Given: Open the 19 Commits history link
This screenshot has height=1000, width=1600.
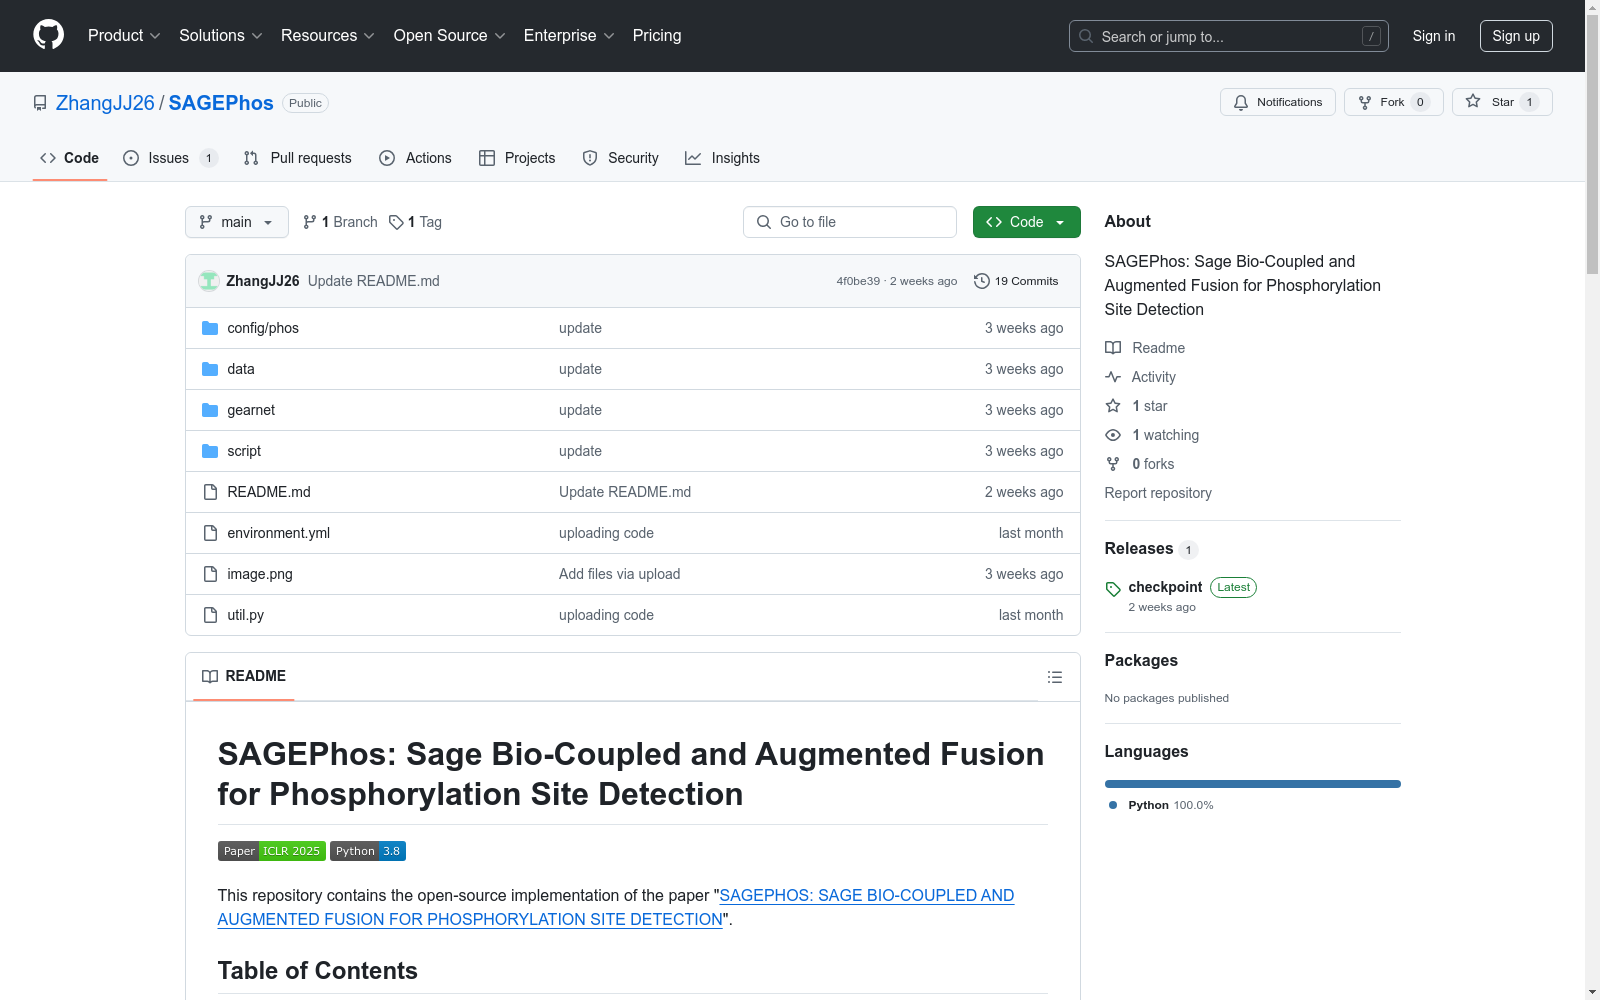Looking at the screenshot, I should [x=1016, y=281].
